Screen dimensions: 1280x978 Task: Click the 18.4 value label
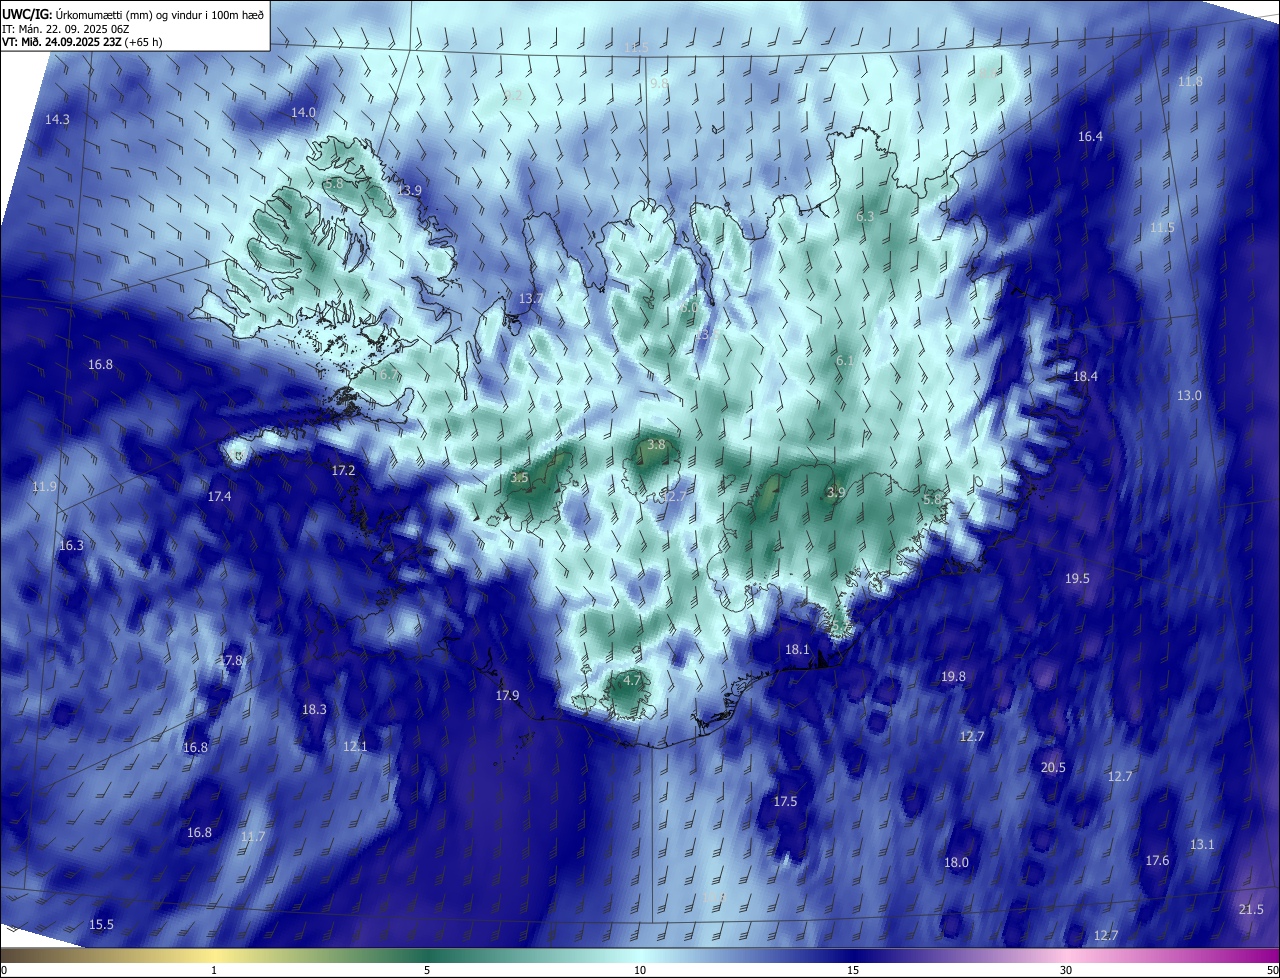click(x=1085, y=376)
